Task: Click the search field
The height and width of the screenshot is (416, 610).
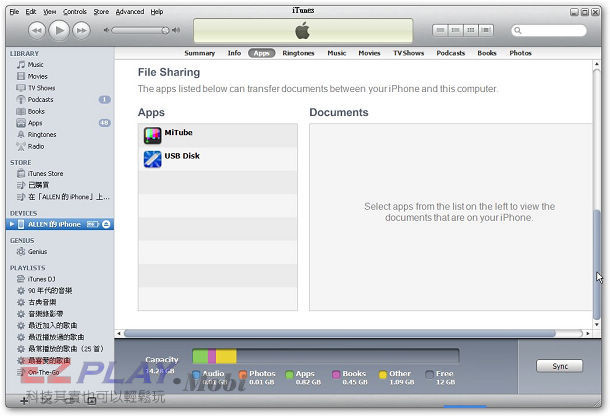Action: (x=549, y=30)
